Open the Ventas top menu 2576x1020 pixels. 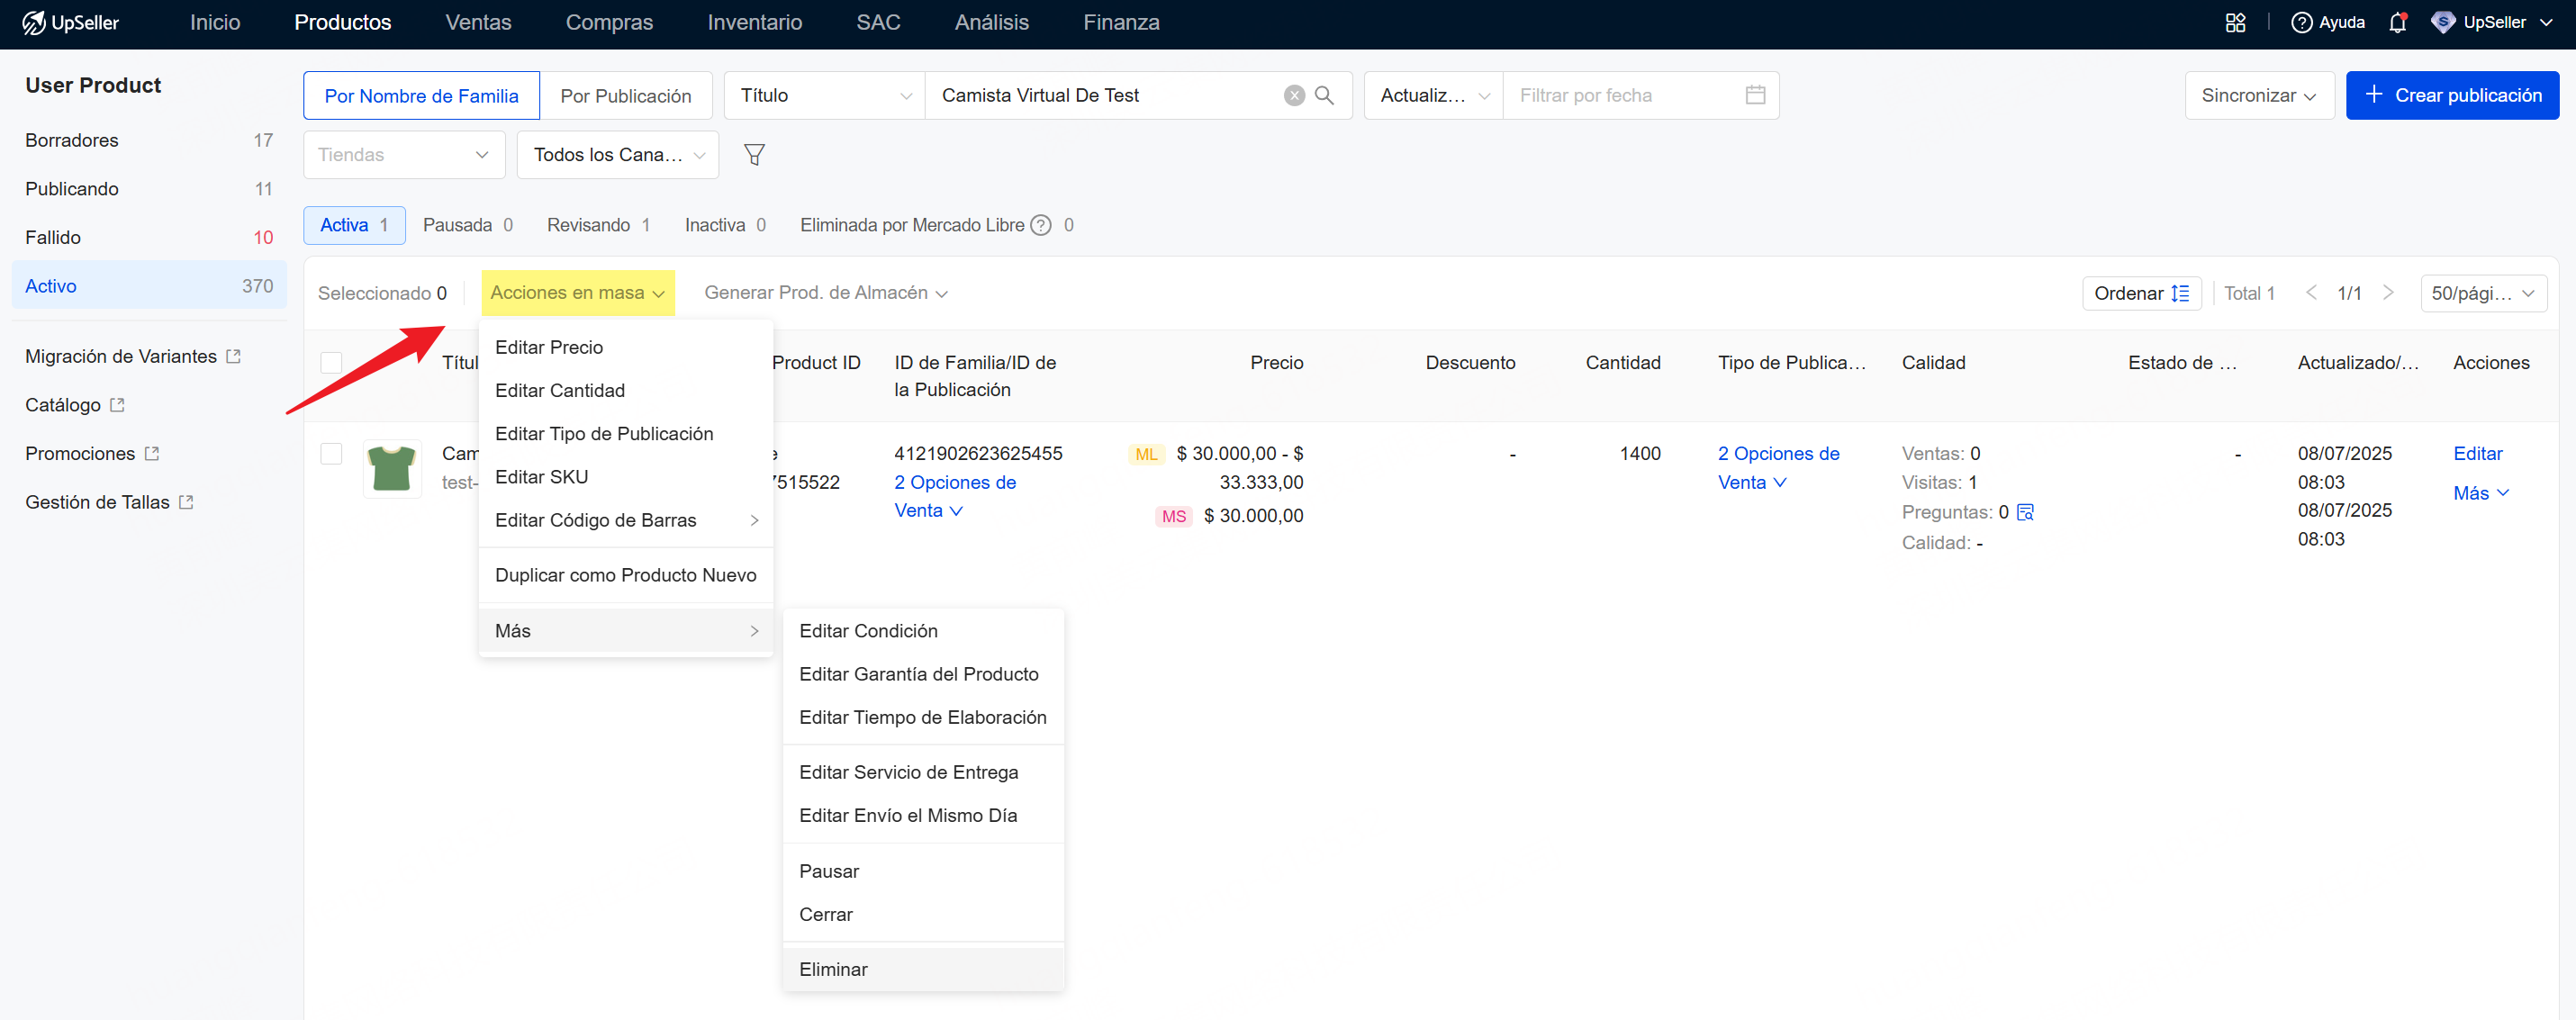pyautogui.click(x=478, y=22)
